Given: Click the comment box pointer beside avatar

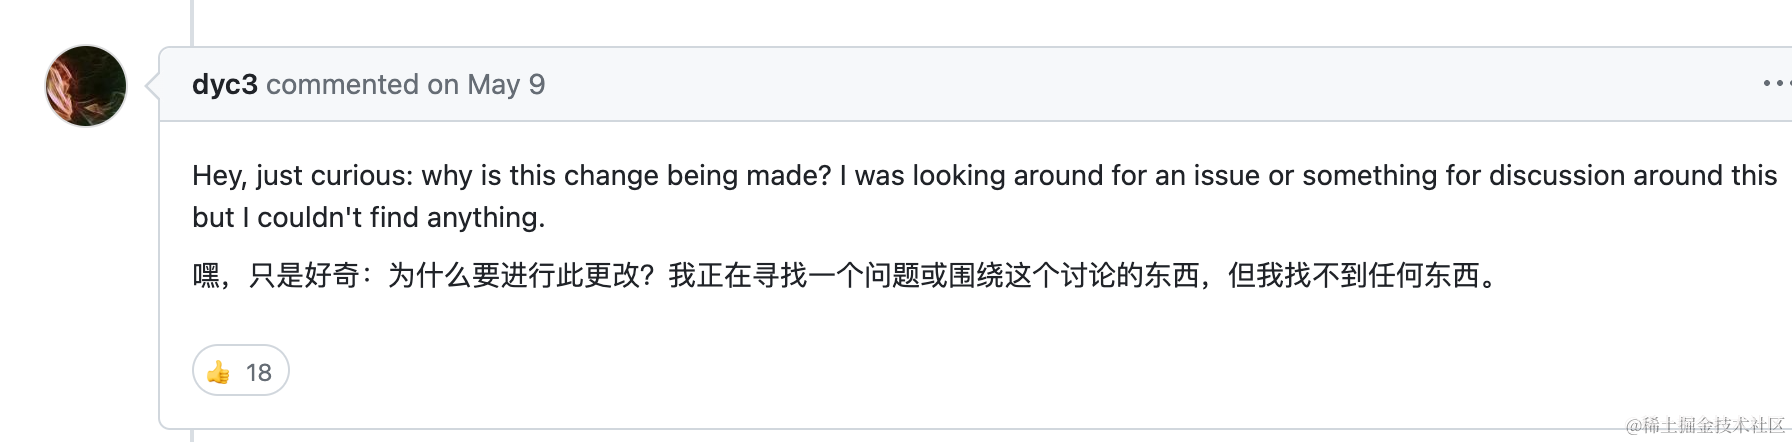Looking at the screenshot, I should tap(153, 86).
